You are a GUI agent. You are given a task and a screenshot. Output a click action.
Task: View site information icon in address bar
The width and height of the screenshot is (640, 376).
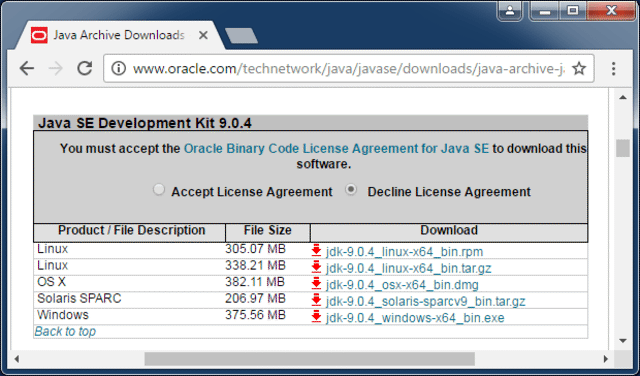tap(118, 68)
